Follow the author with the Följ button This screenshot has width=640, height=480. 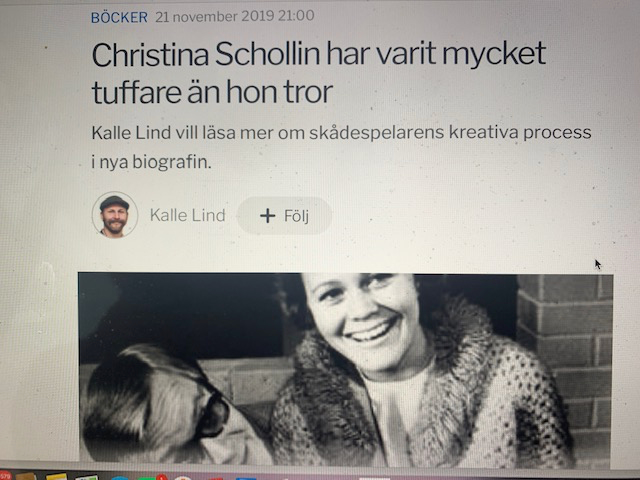coord(284,216)
